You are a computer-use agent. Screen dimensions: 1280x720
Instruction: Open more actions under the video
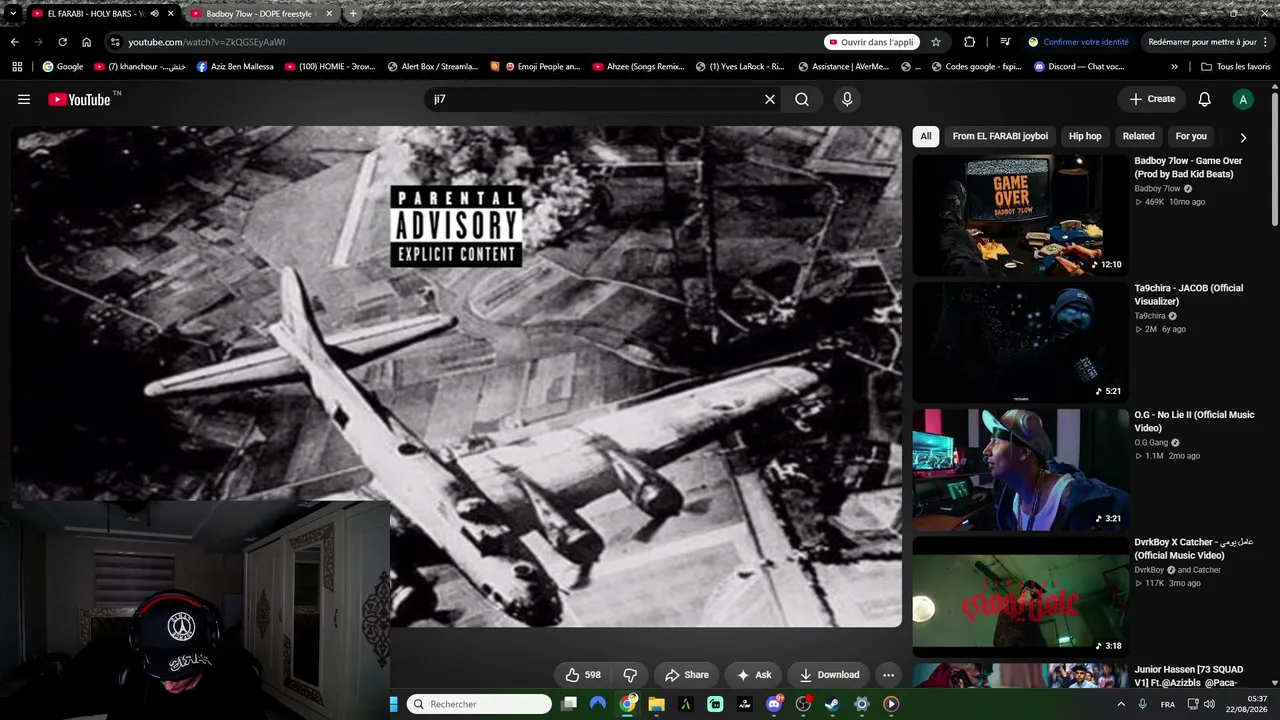coord(888,675)
